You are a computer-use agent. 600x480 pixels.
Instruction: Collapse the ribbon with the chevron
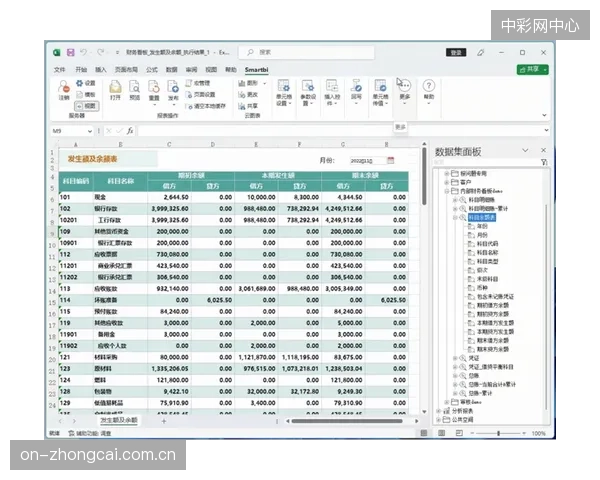tap(544, 115)
